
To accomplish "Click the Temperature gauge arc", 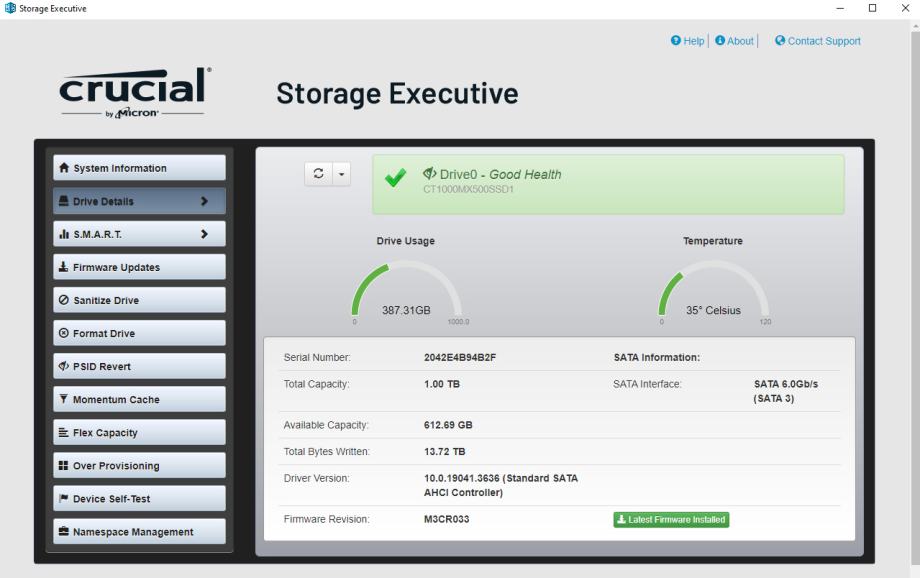I will (x=713, y=289).
